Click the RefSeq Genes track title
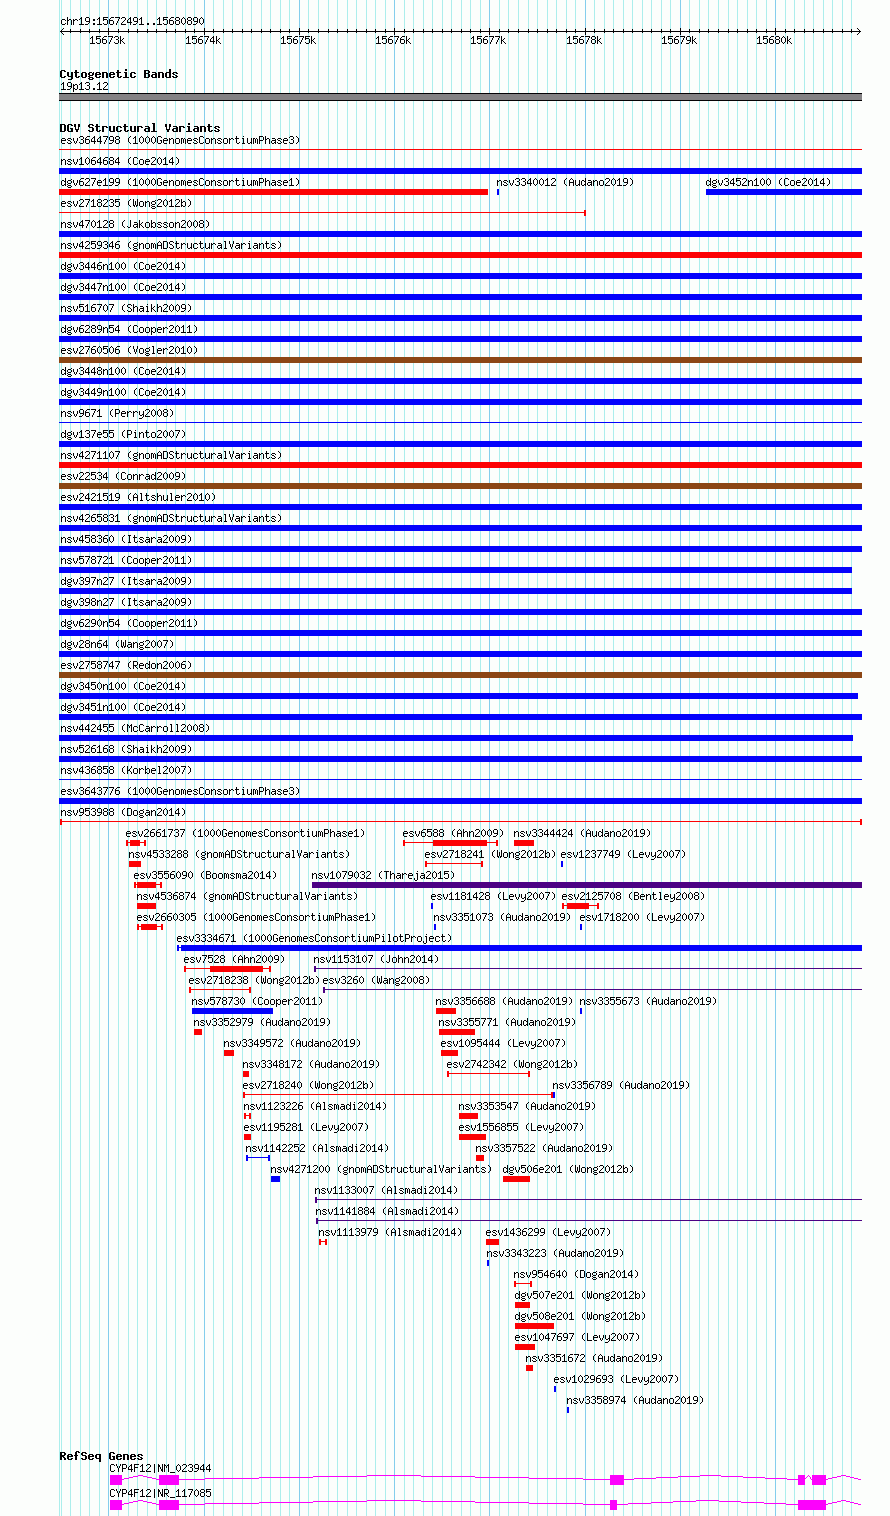 tap(101, 1456)
